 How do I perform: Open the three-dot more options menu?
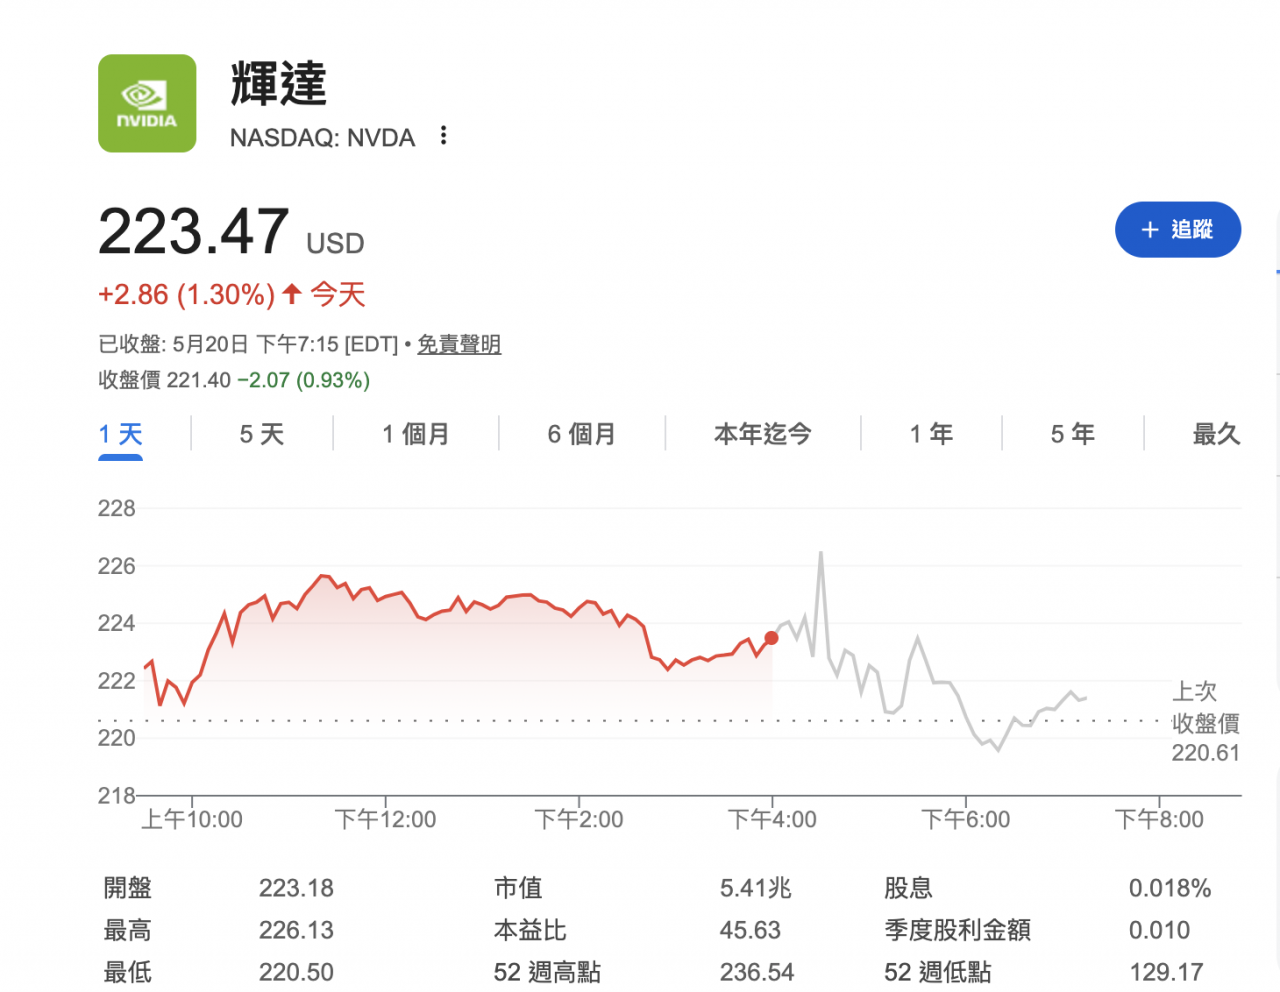tap(444, 136)
